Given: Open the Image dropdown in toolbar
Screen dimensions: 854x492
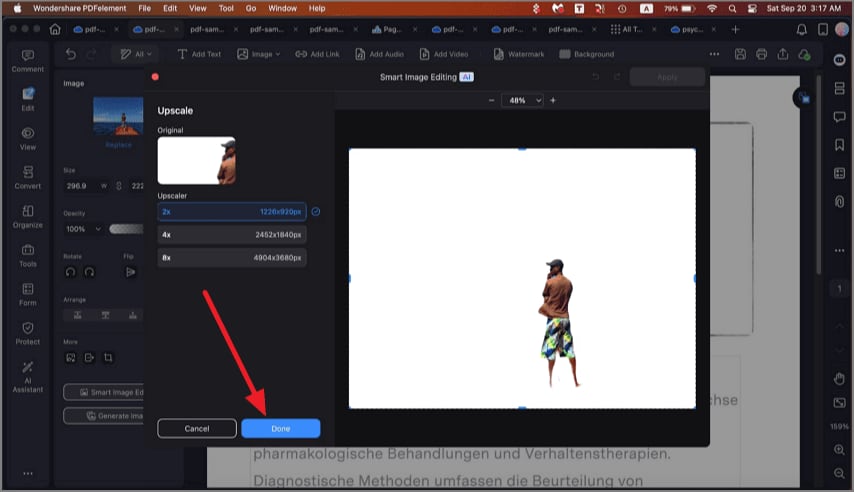Looking at the screenshot, I should tap(259, 54).
